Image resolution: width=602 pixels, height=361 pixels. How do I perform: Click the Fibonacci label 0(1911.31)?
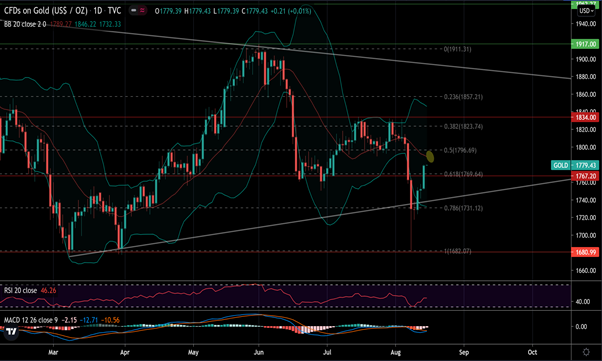click(457, 49)
